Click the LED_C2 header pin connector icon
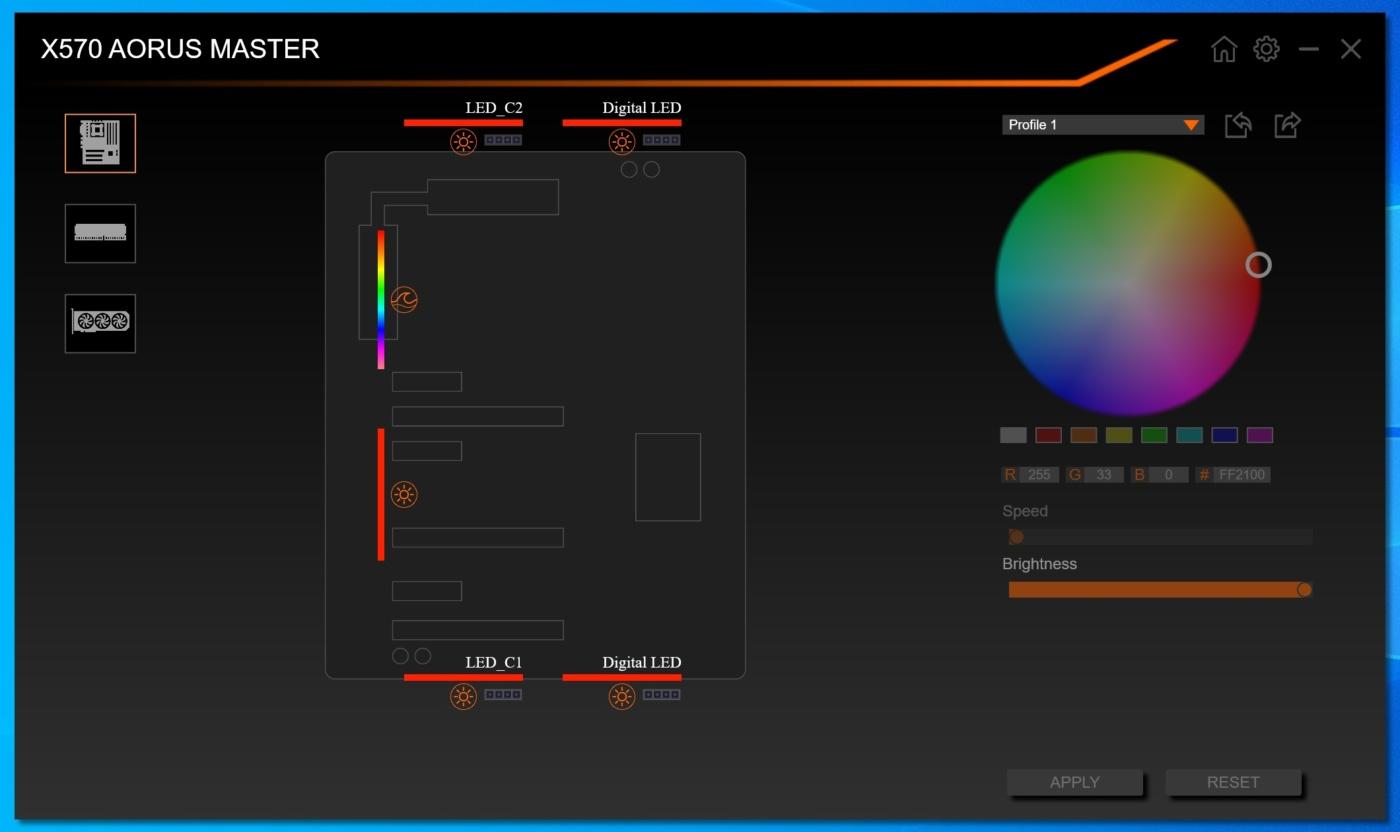 click(x=503, y=140)
